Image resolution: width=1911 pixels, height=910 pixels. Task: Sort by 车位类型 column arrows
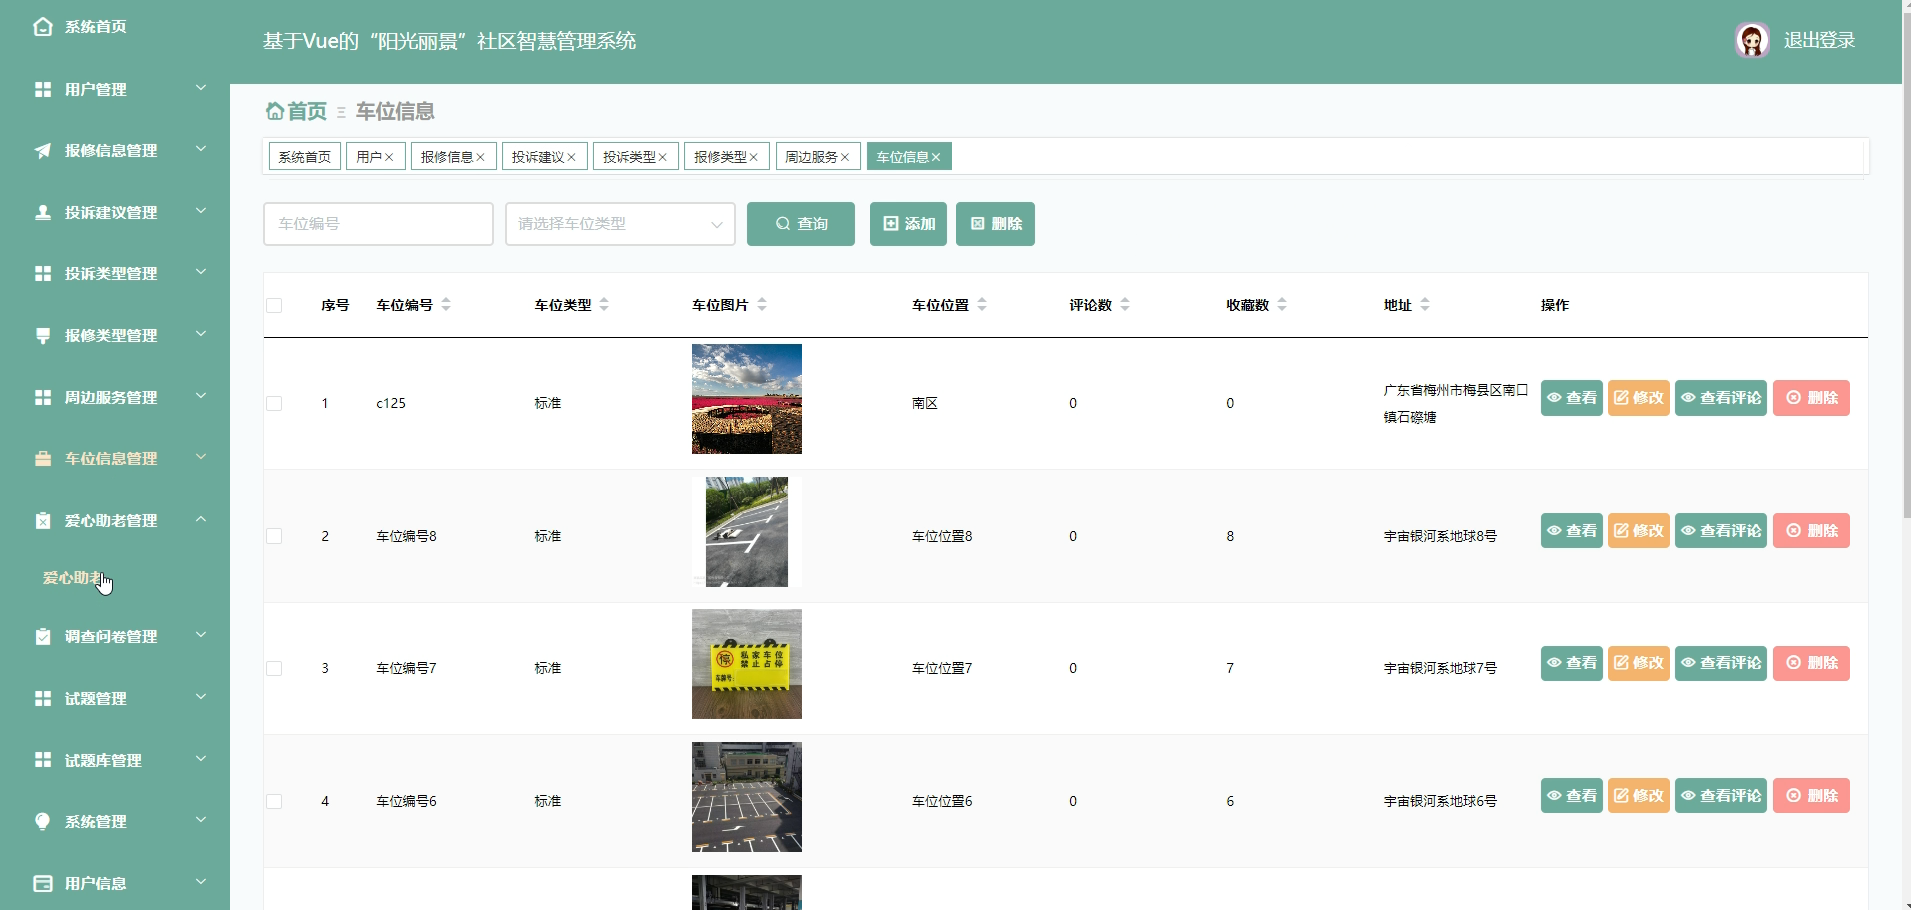click(x=604, y=305)
